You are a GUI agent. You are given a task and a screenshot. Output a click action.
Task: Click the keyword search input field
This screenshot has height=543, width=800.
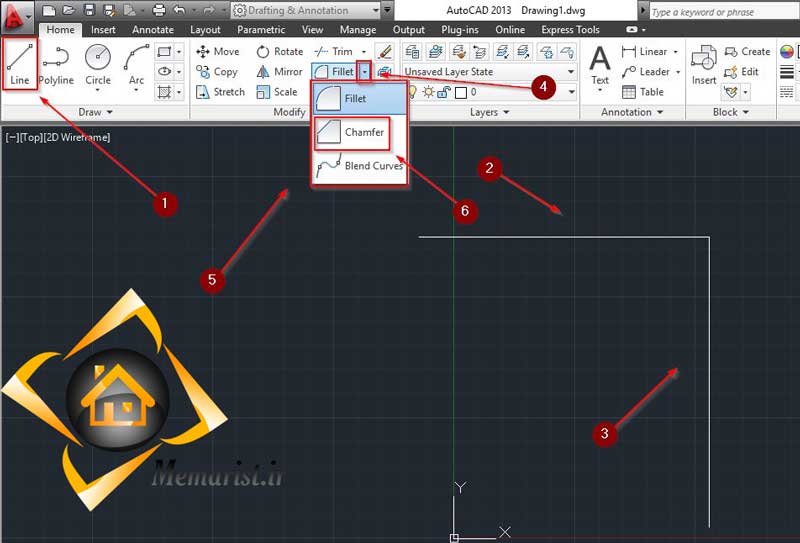(x=723, y=12)
